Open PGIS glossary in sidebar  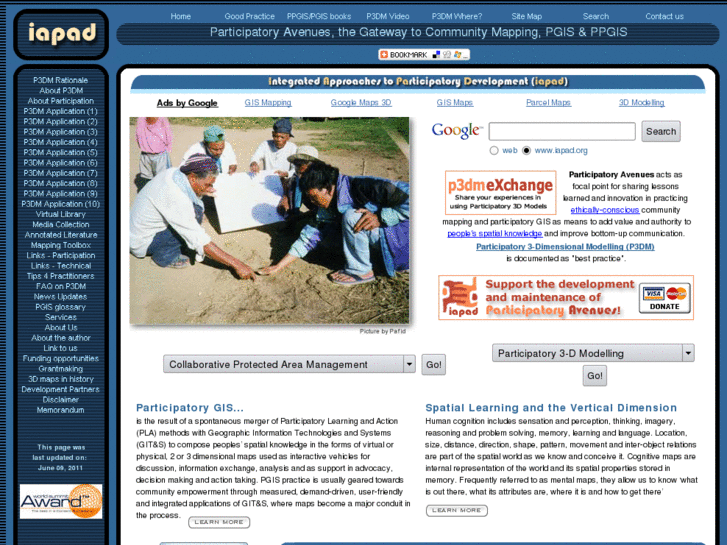click(60, 307)
